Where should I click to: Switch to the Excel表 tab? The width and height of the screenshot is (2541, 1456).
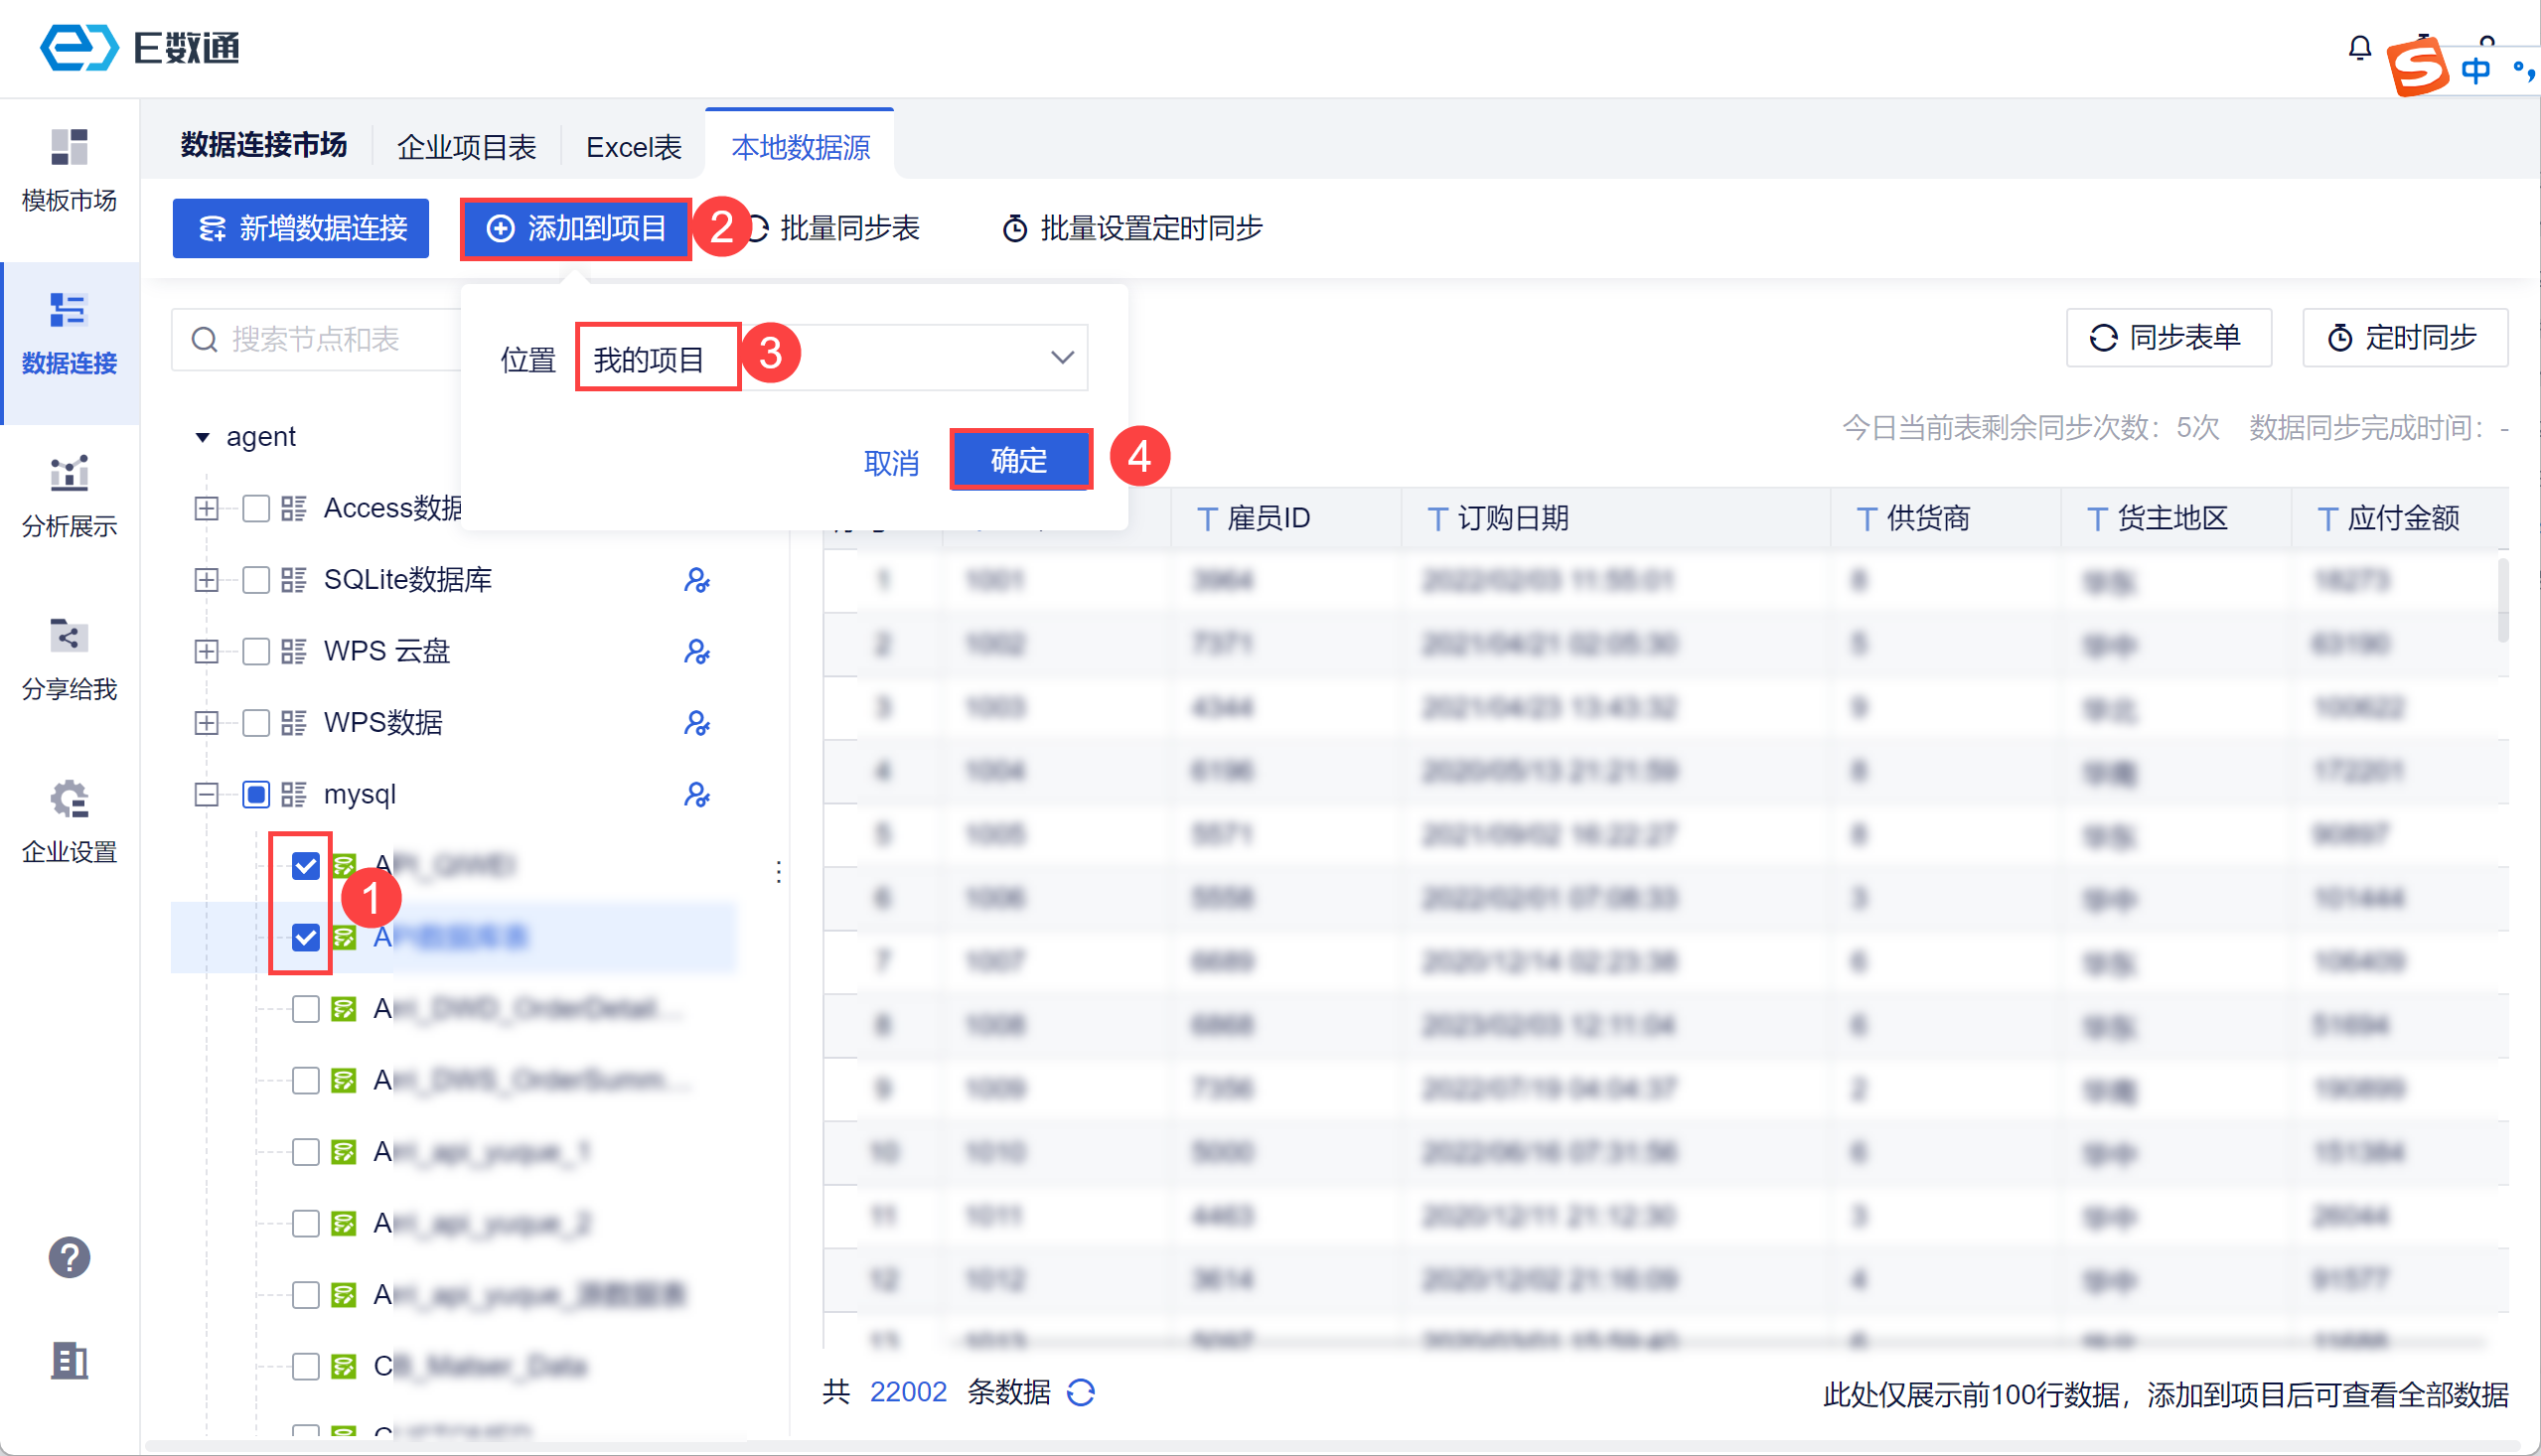coord(633,148)
